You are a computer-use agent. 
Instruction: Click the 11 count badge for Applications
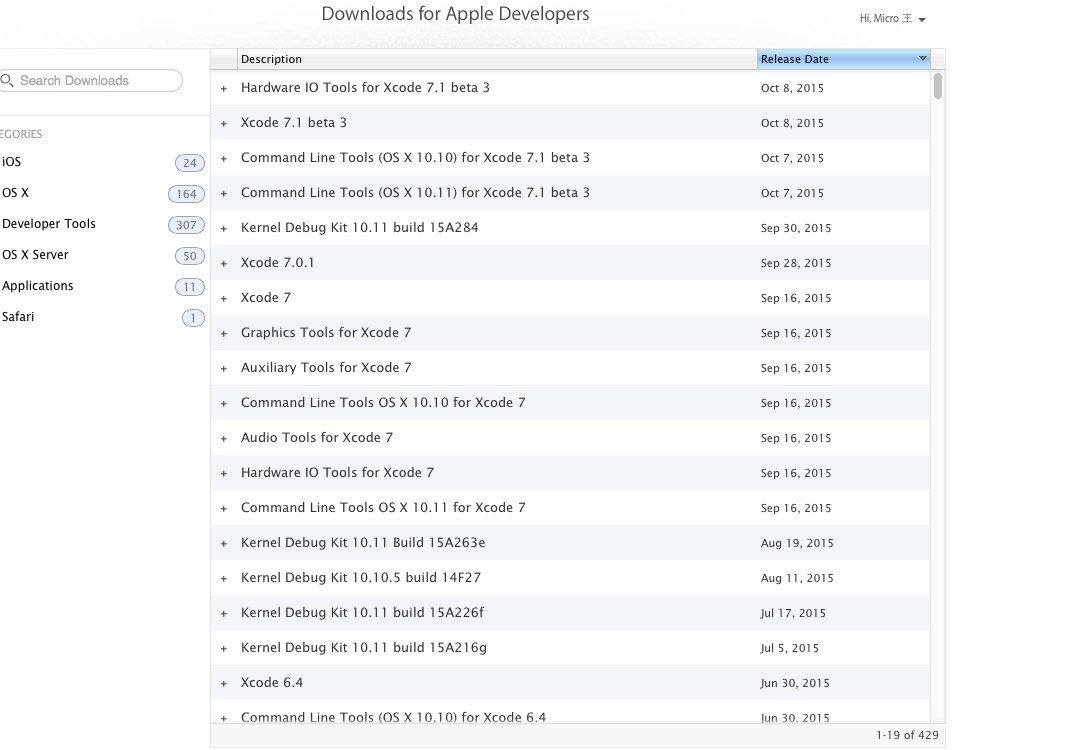[x=190, y=287]
